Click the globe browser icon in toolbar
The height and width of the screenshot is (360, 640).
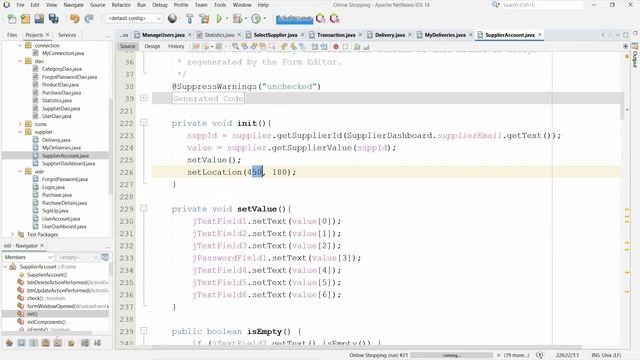click(x=173, y=18)
